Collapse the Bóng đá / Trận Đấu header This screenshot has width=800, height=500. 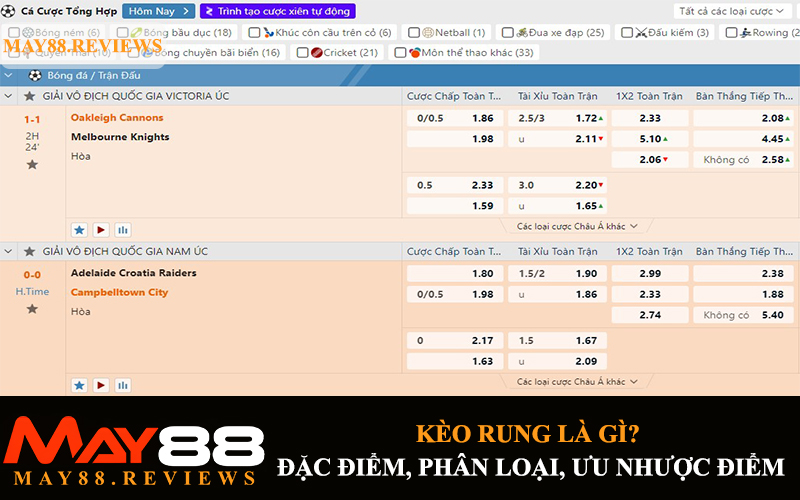tap(10, 75)
